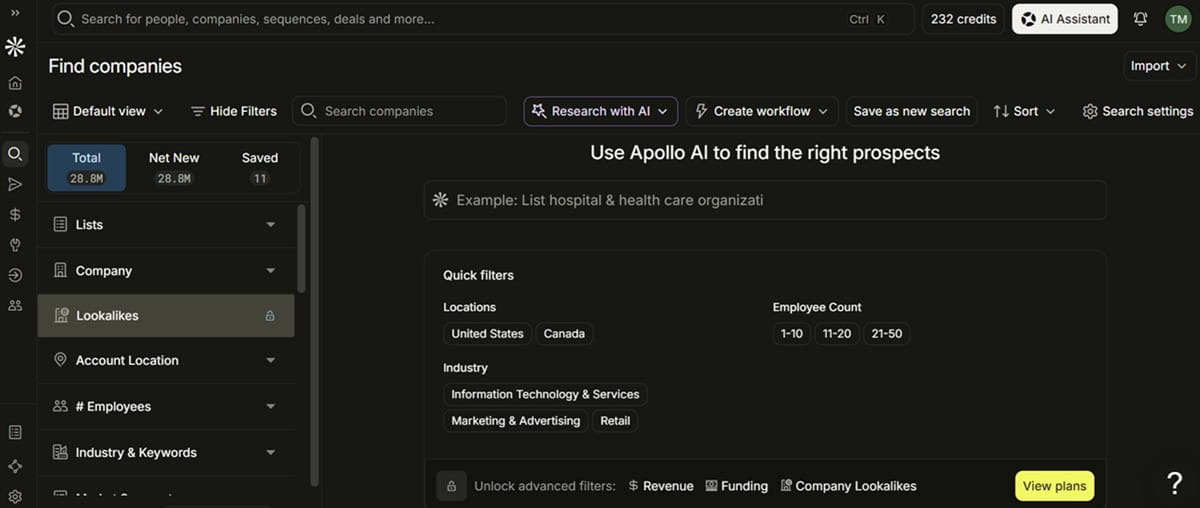Click the Company Lookalikes icon
The height and width of the screenshot is (508, 1200).
(x=786, y=486)
